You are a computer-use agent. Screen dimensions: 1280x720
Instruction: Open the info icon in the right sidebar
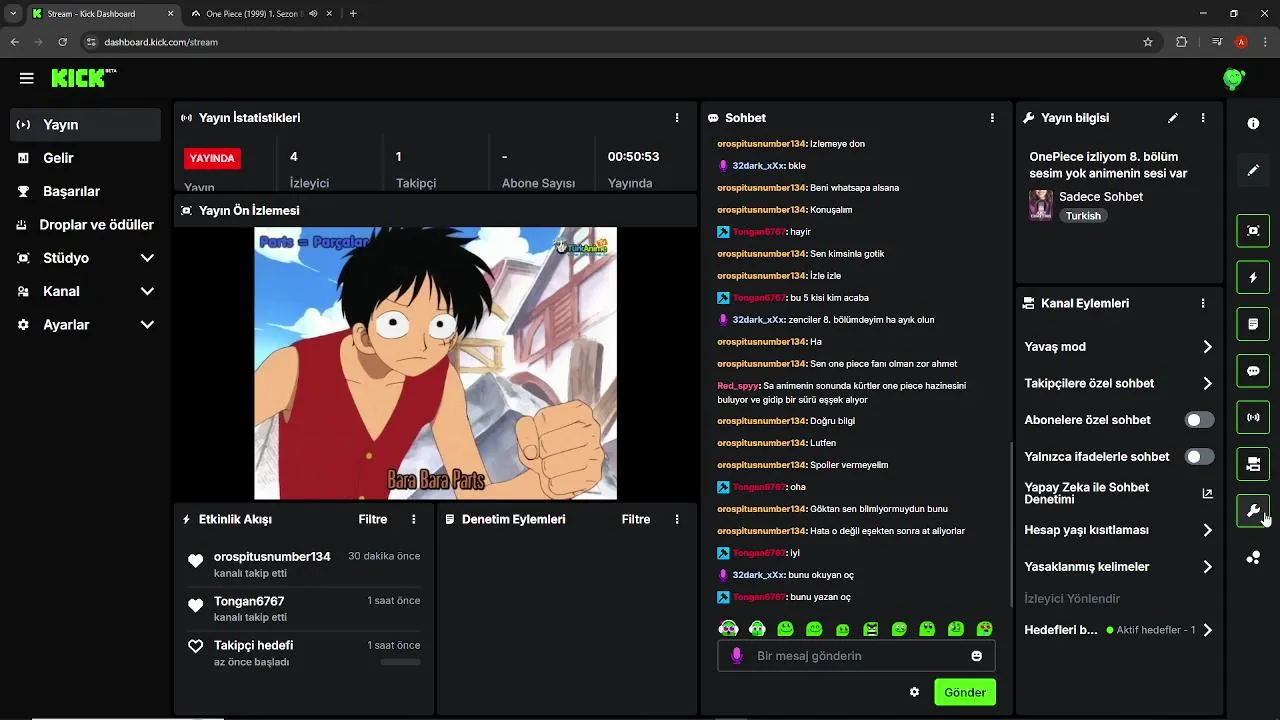coord(1253,123)
